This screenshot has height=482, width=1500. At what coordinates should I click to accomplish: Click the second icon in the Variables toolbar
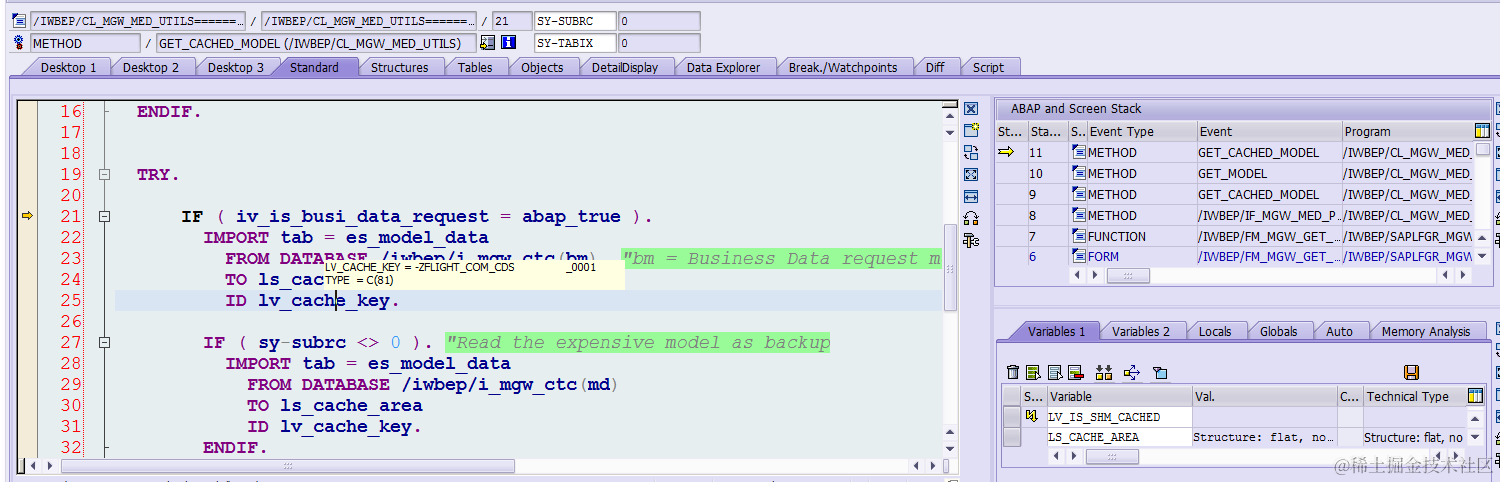click(x=1033, y=372)
